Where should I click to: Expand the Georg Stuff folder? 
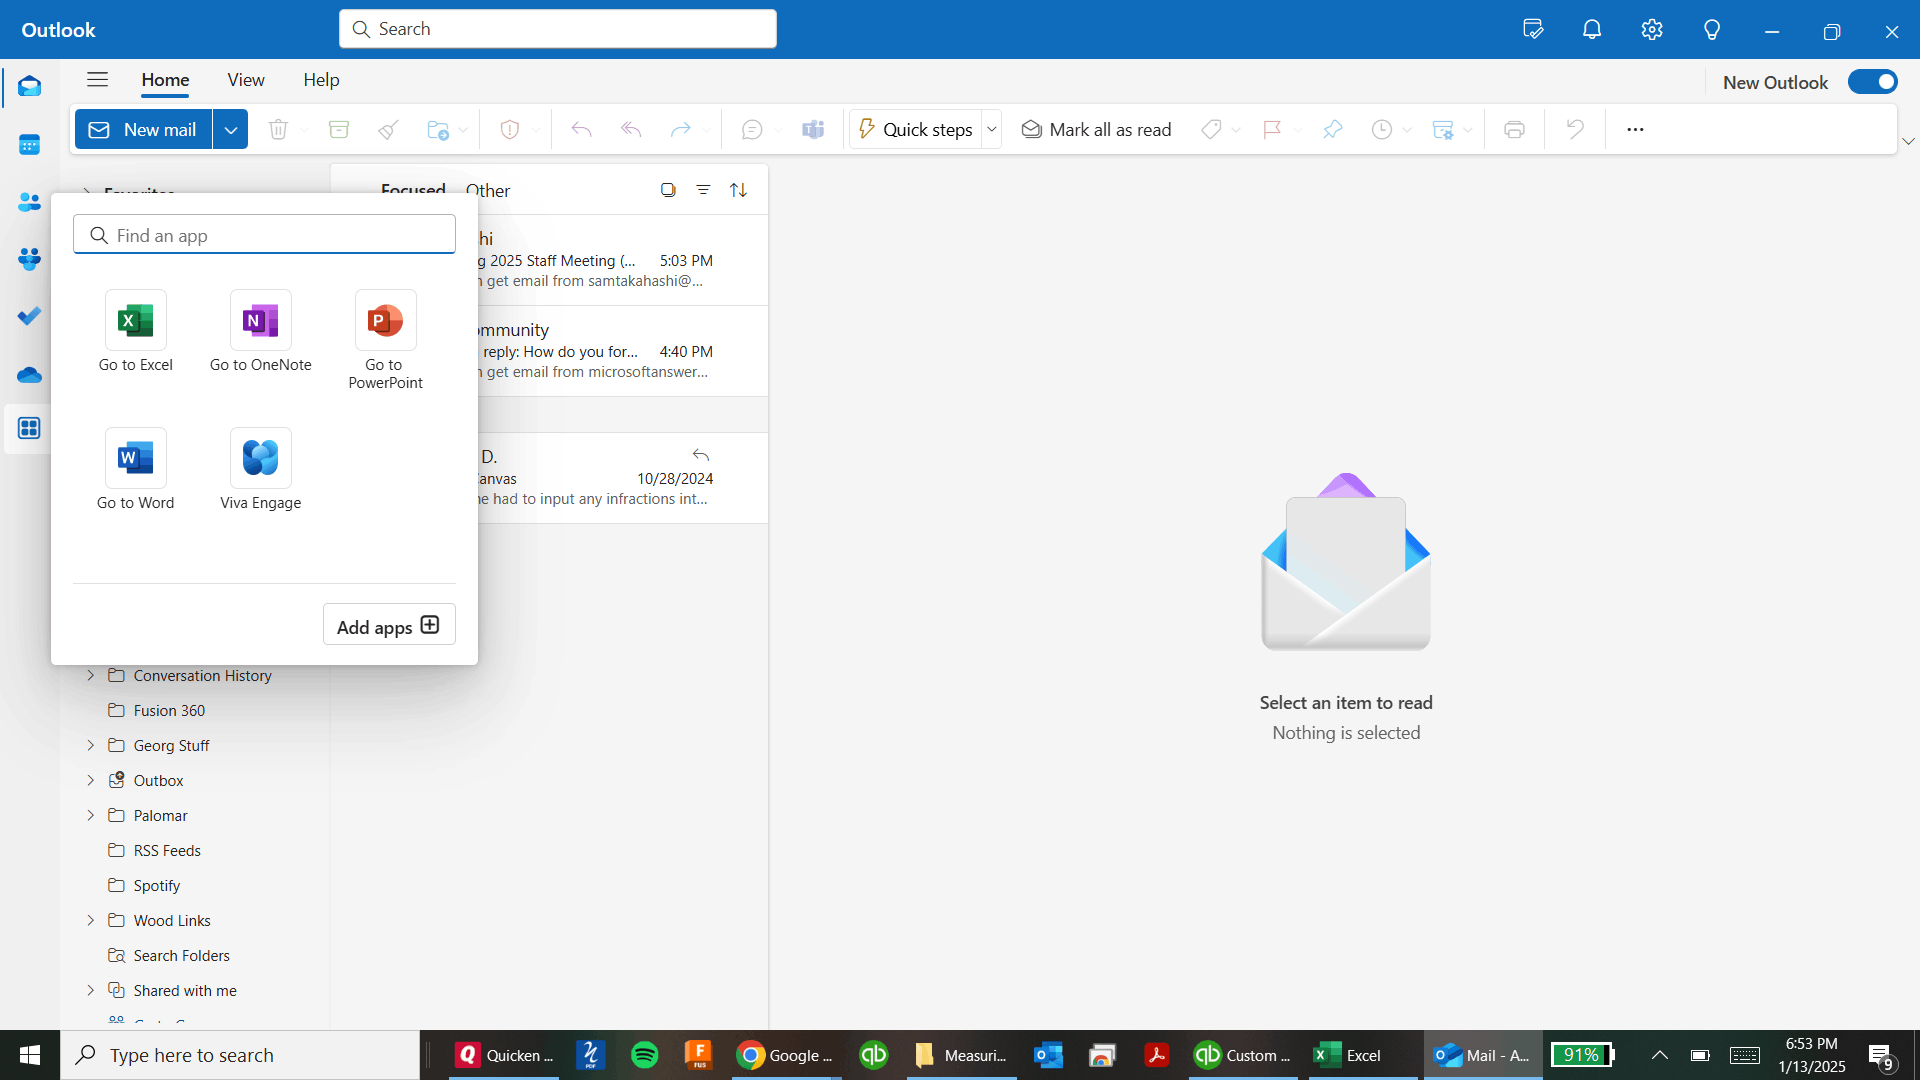click(x=91, y=746)
